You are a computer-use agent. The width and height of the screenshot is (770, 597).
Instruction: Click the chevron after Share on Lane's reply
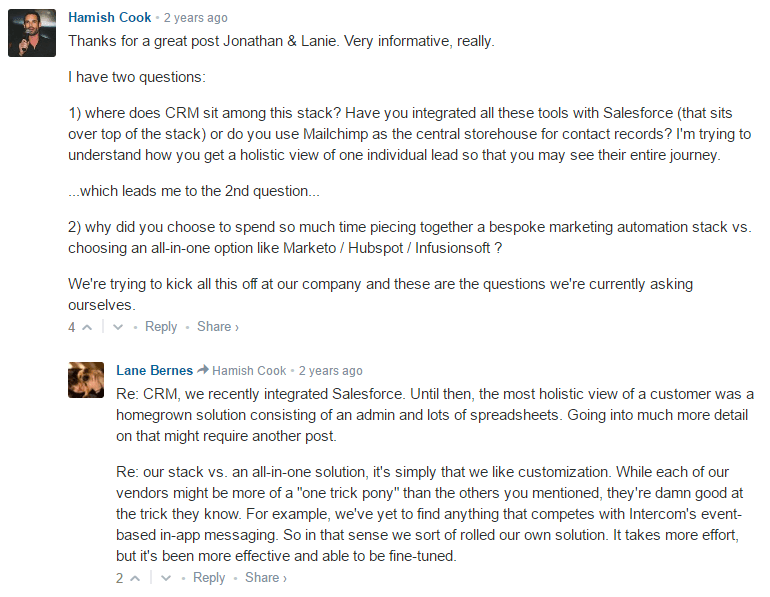click(285, 578)
